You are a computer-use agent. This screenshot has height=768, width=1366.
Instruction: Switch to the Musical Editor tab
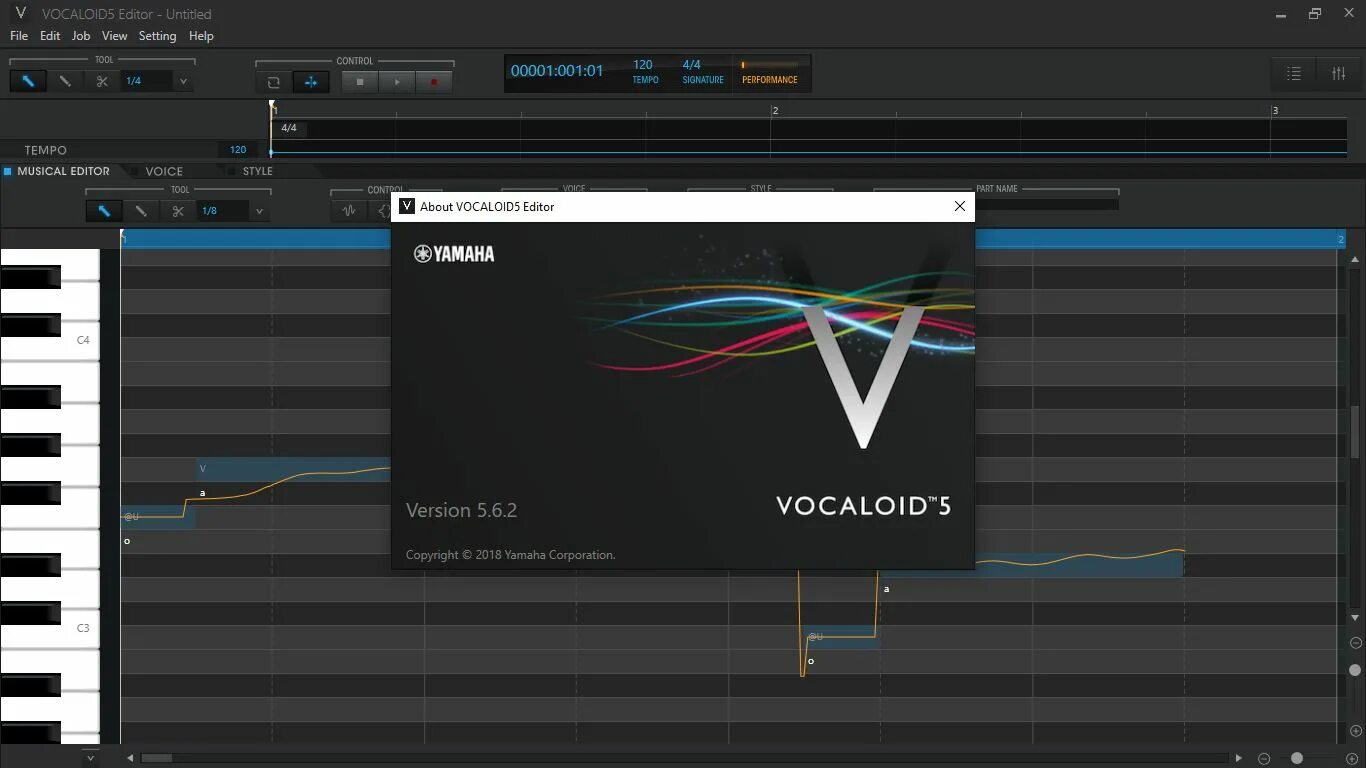click(x=63, y=171)
